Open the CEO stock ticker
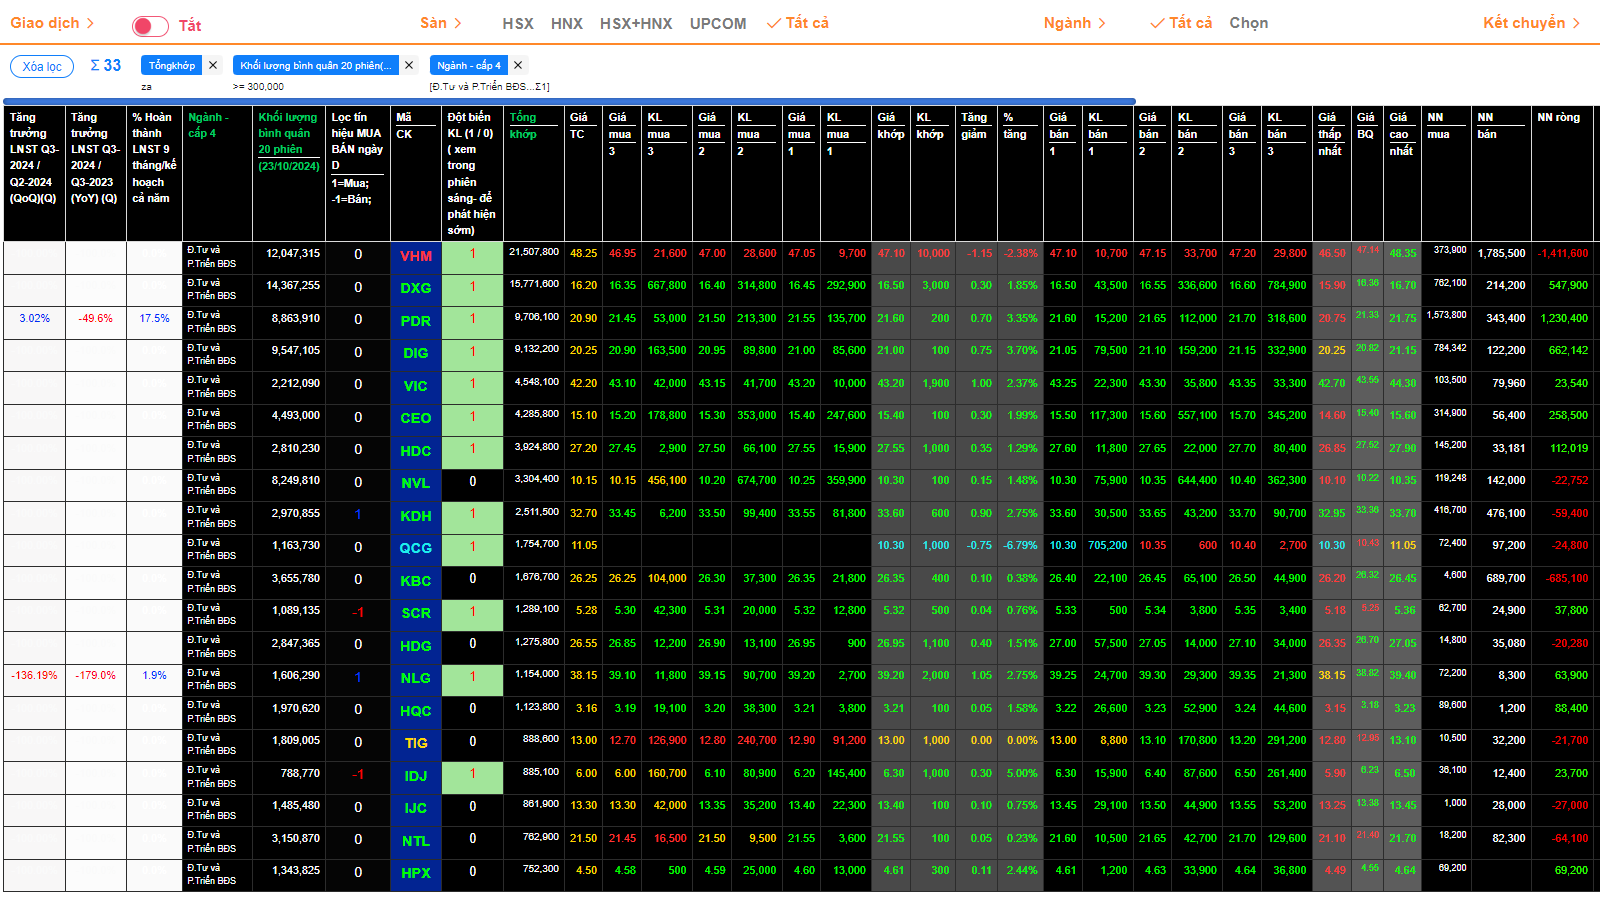The height and width of the screenshot is (899, 1600). click(x=416, y=418)
